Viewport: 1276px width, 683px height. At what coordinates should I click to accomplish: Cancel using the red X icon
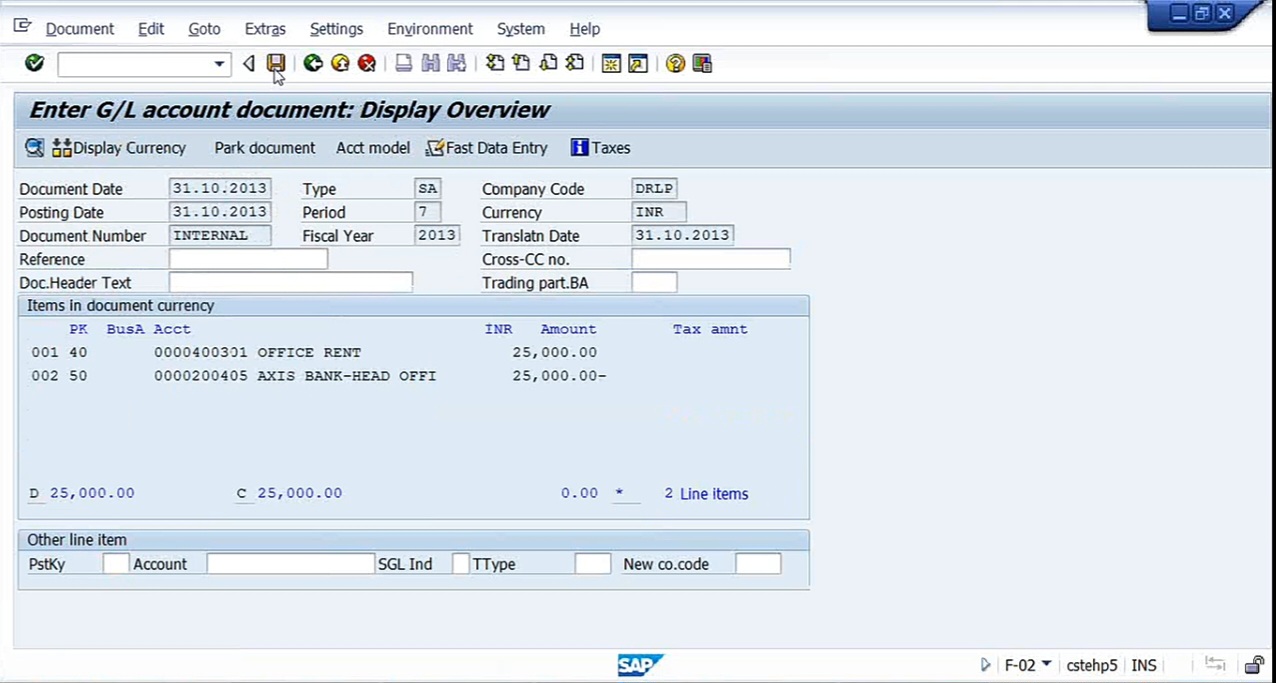[367, 64]
